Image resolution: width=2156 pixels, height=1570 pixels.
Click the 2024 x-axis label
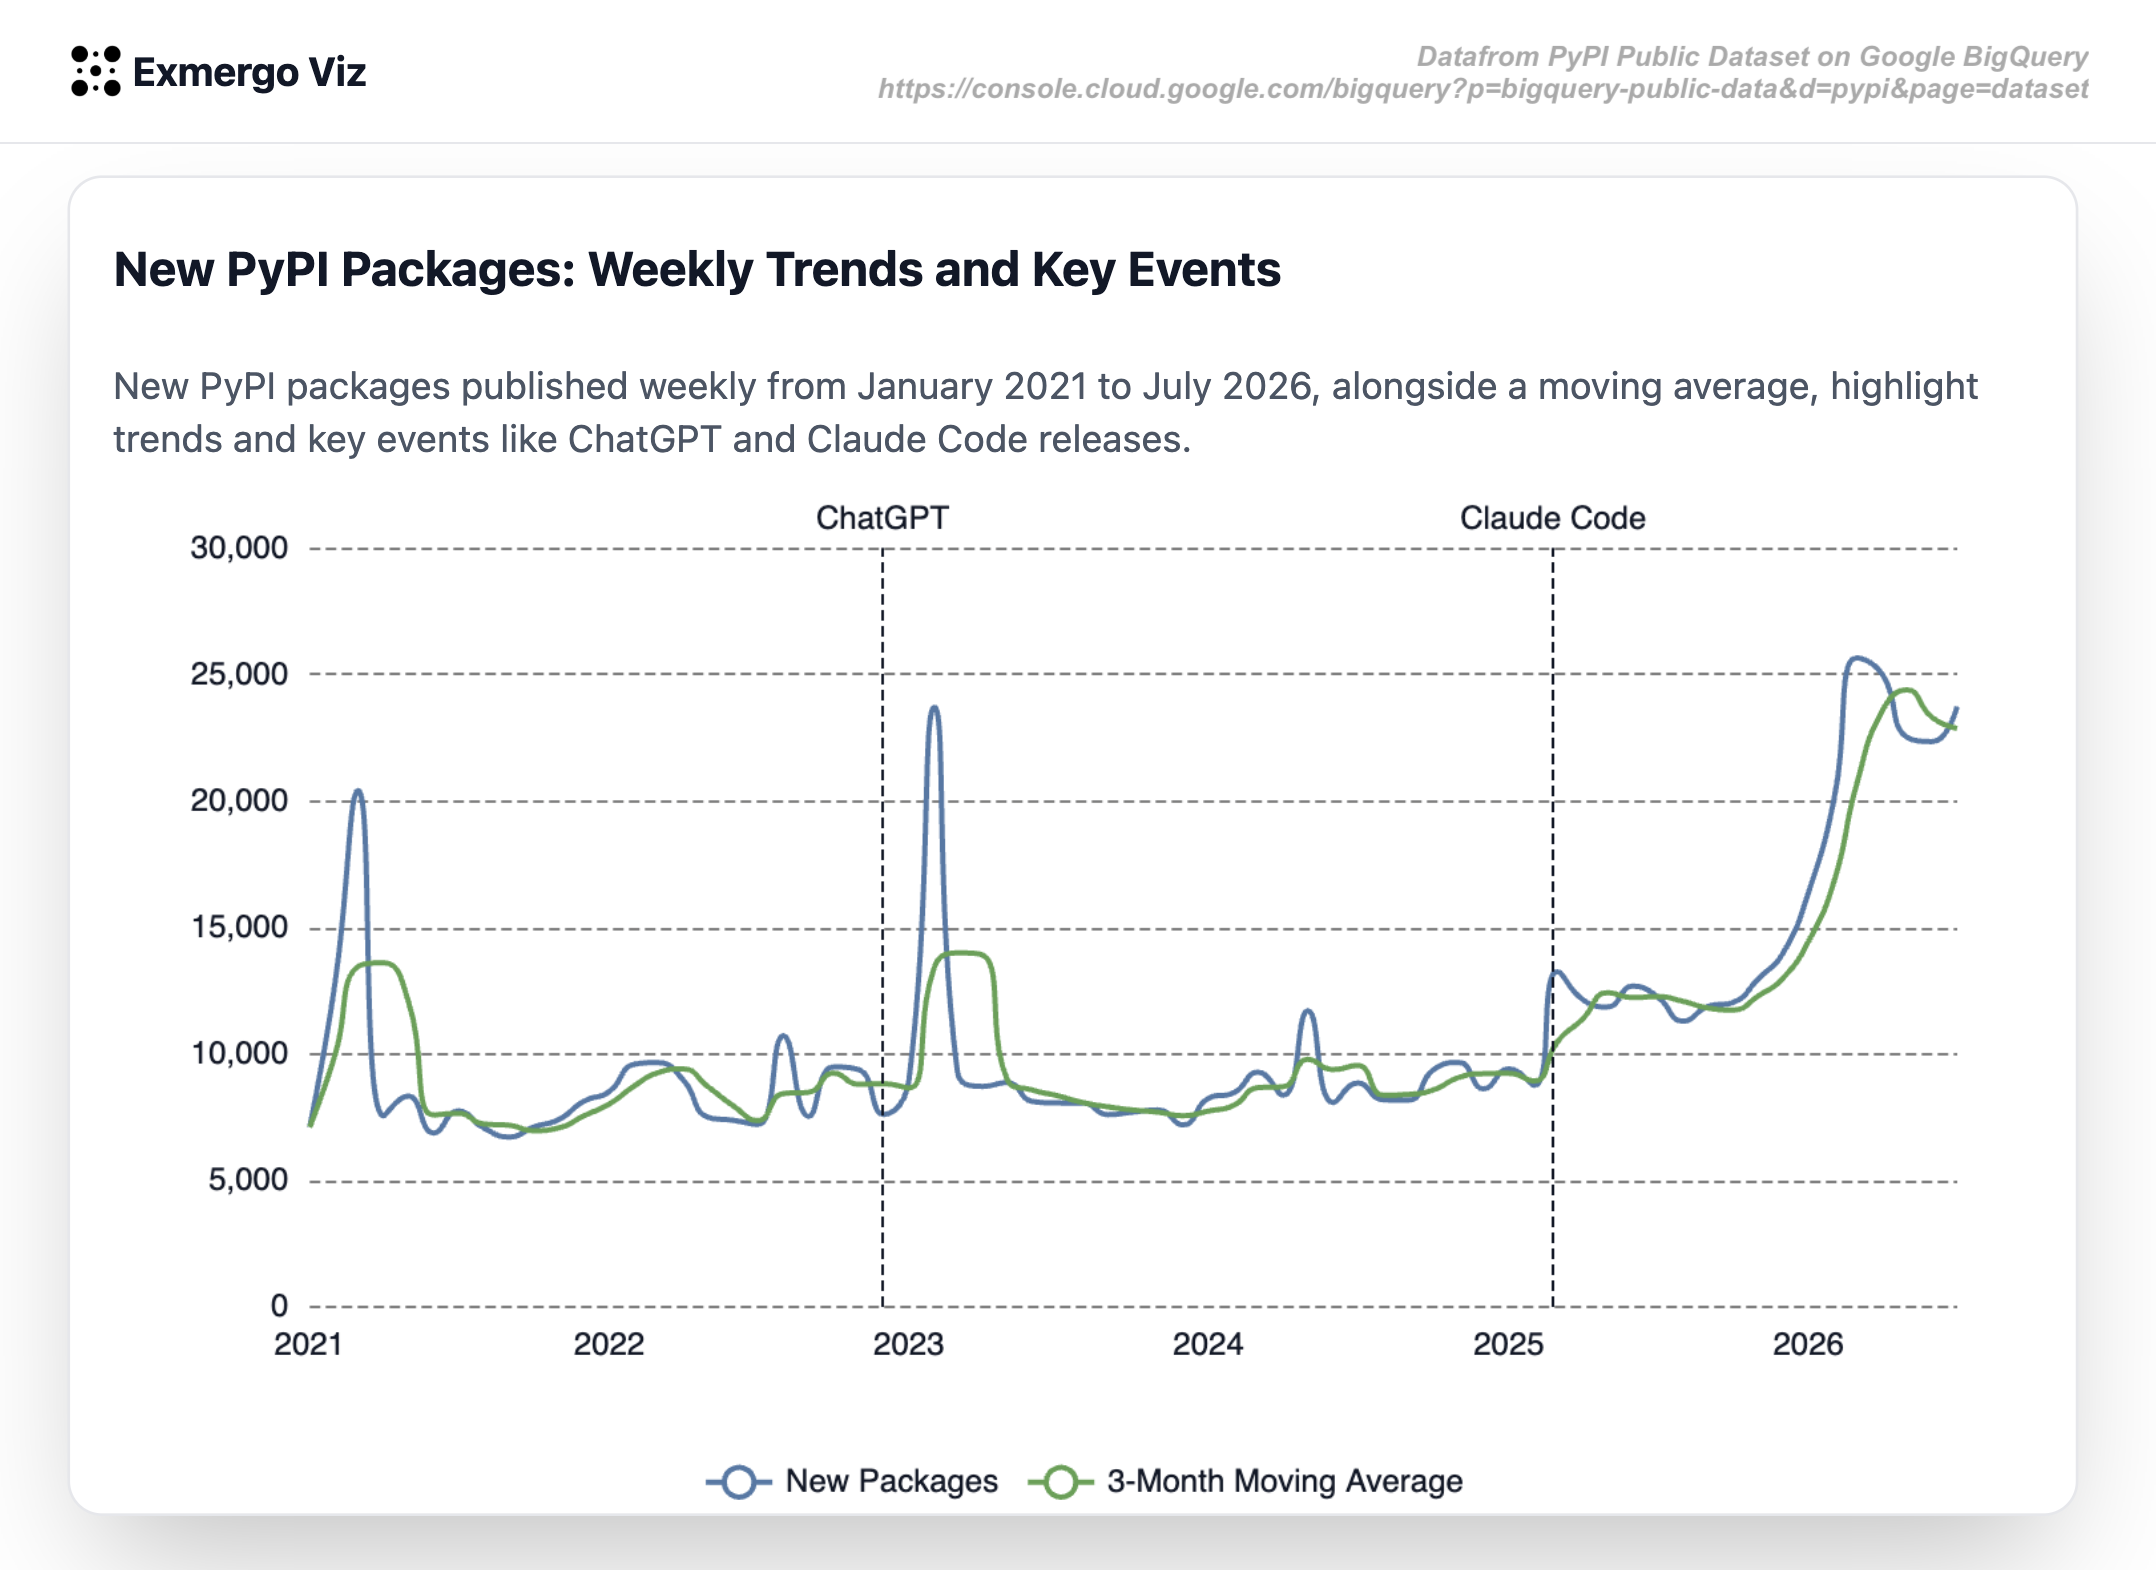click(x=1208, y=1344)
